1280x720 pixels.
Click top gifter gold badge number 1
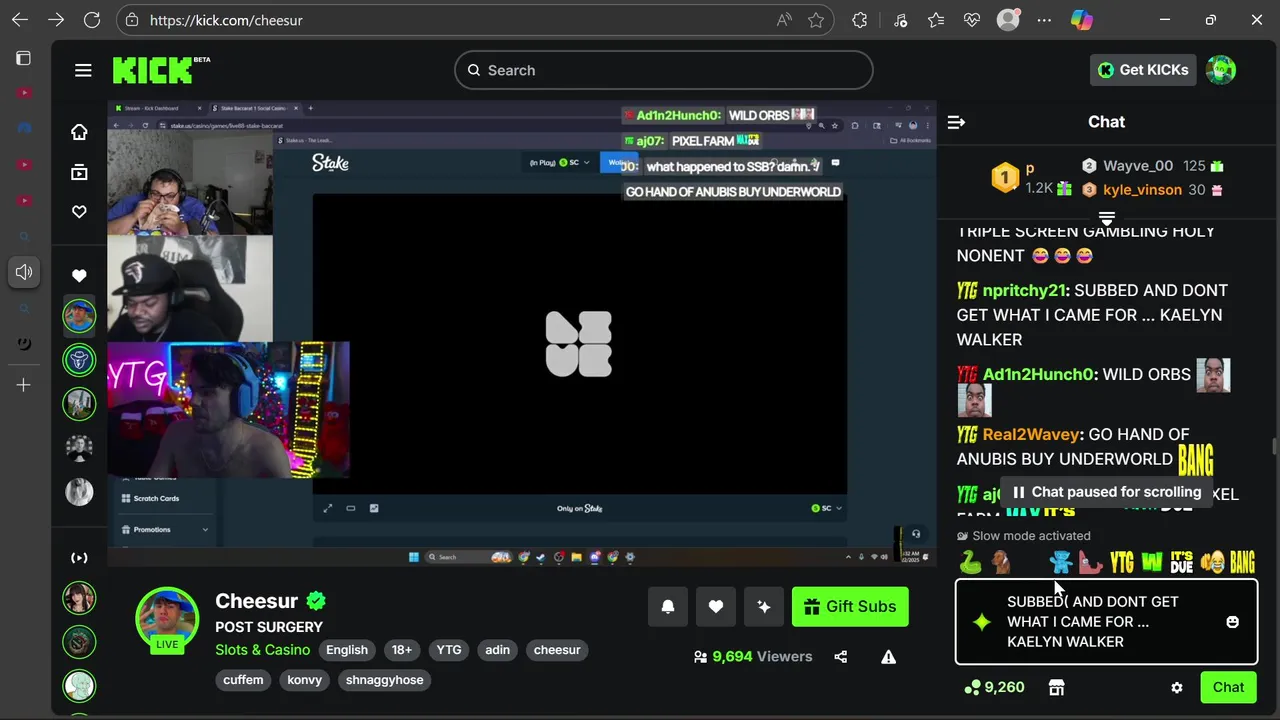click(1004, 178)
